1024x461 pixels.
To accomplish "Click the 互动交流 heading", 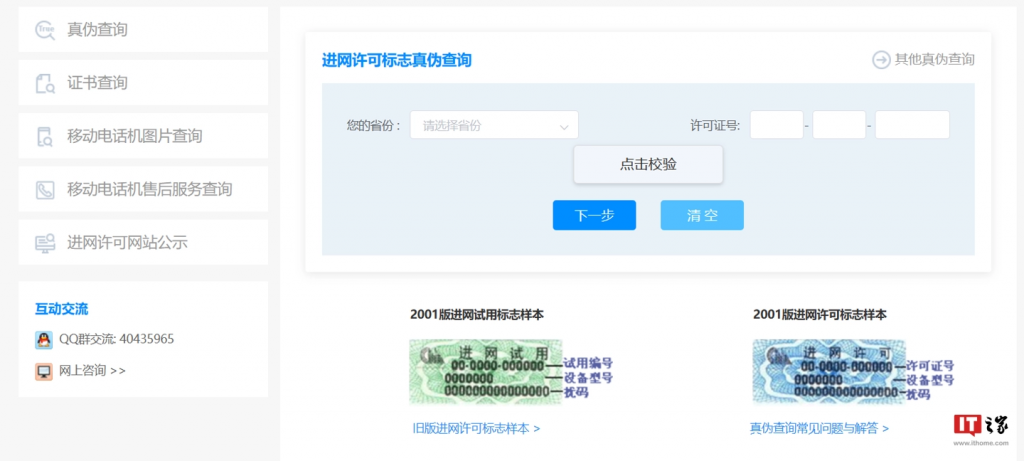I will [x=61, y=309].
